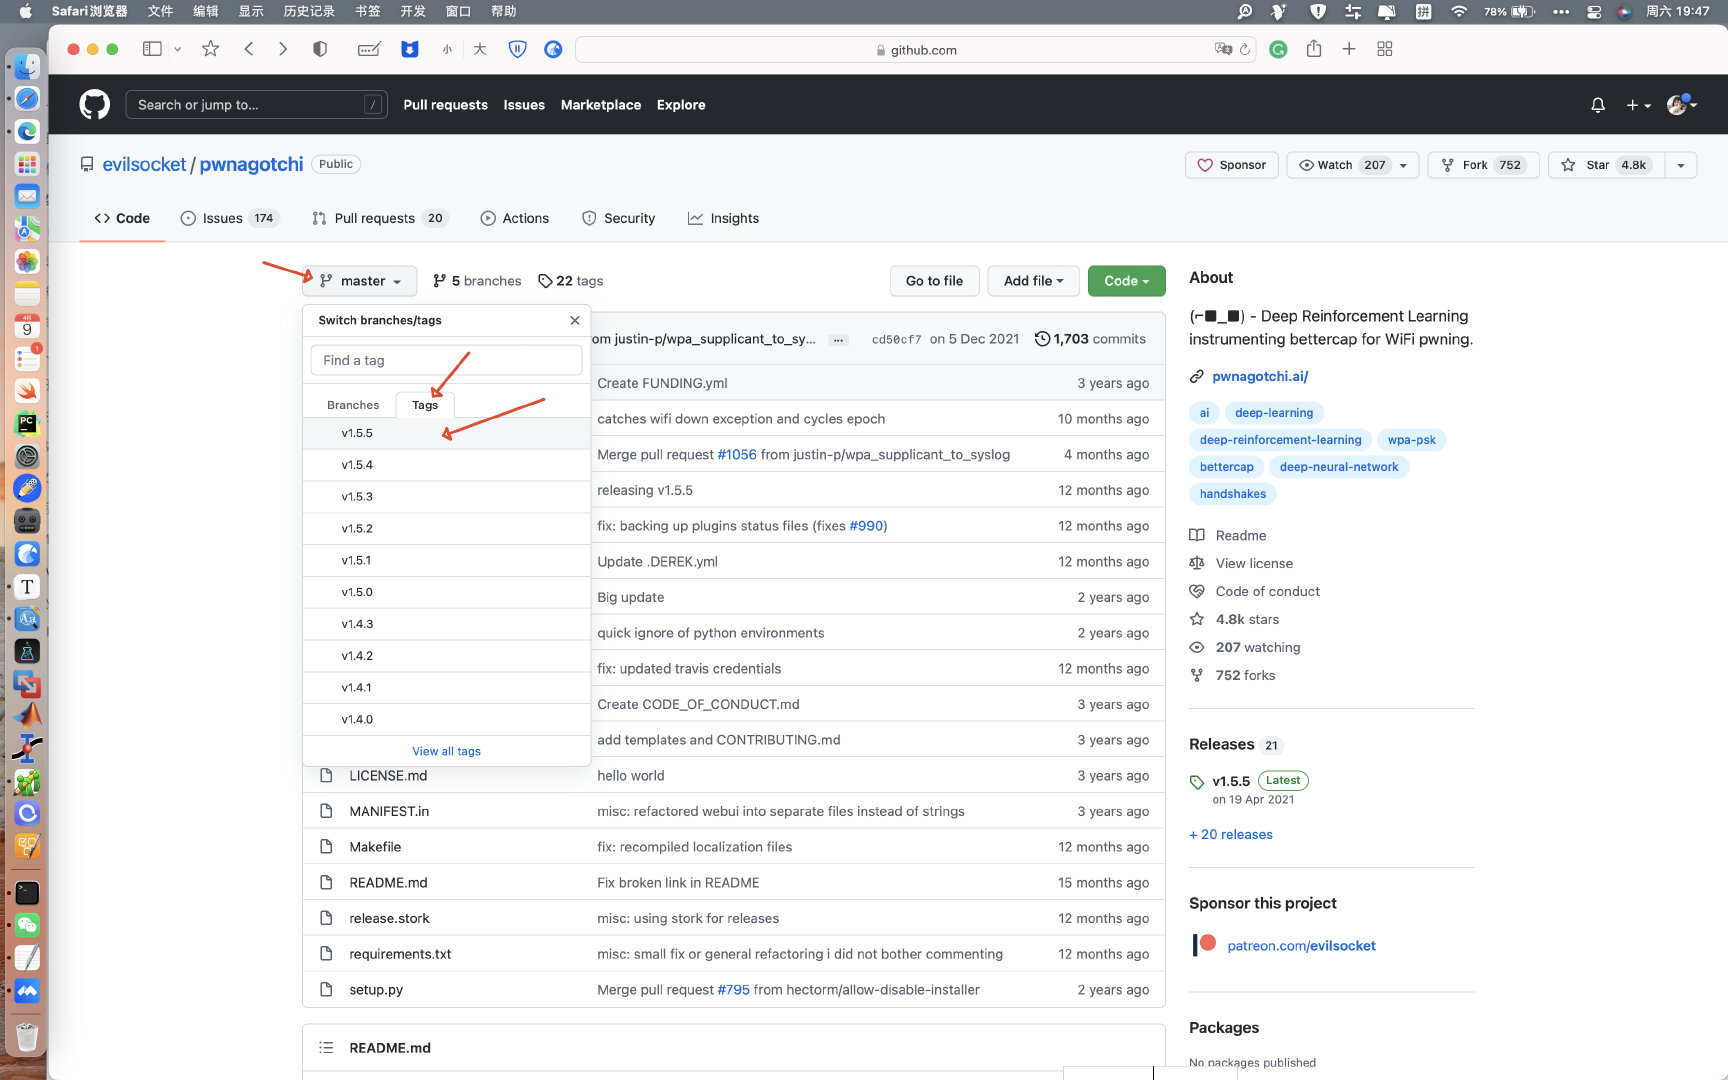Select tag v1.4.3 from list
The height and width of the screenshot is (1080, 1728).
pyautogui.click(x=446, y=624)
